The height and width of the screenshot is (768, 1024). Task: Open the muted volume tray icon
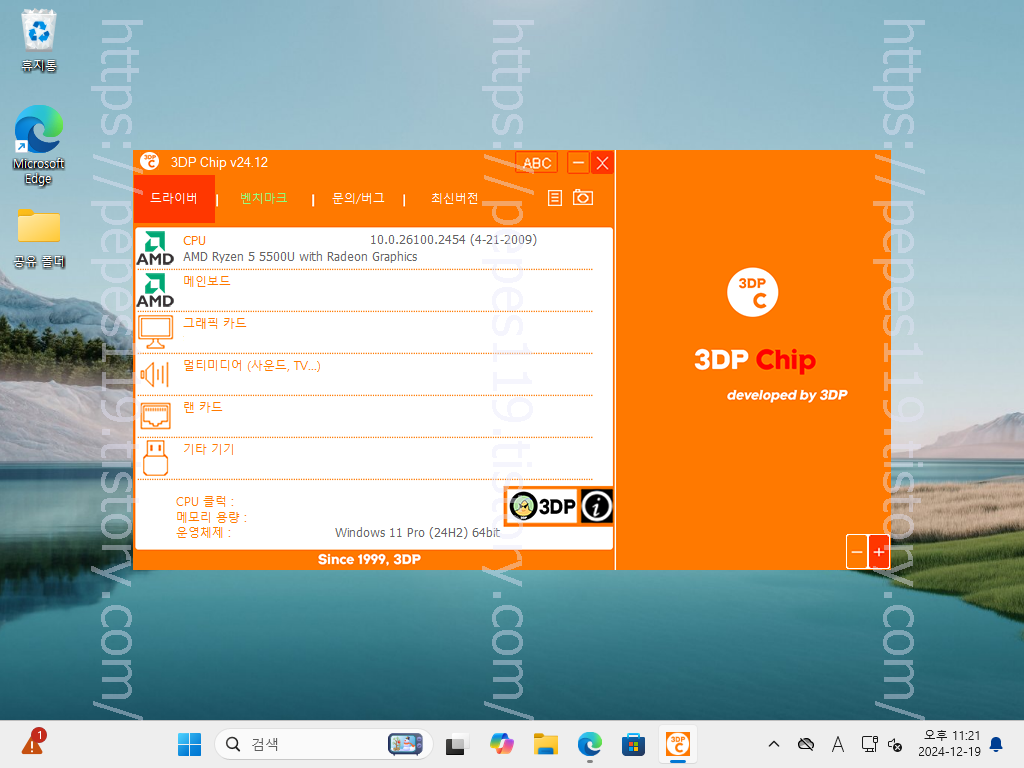895,744
